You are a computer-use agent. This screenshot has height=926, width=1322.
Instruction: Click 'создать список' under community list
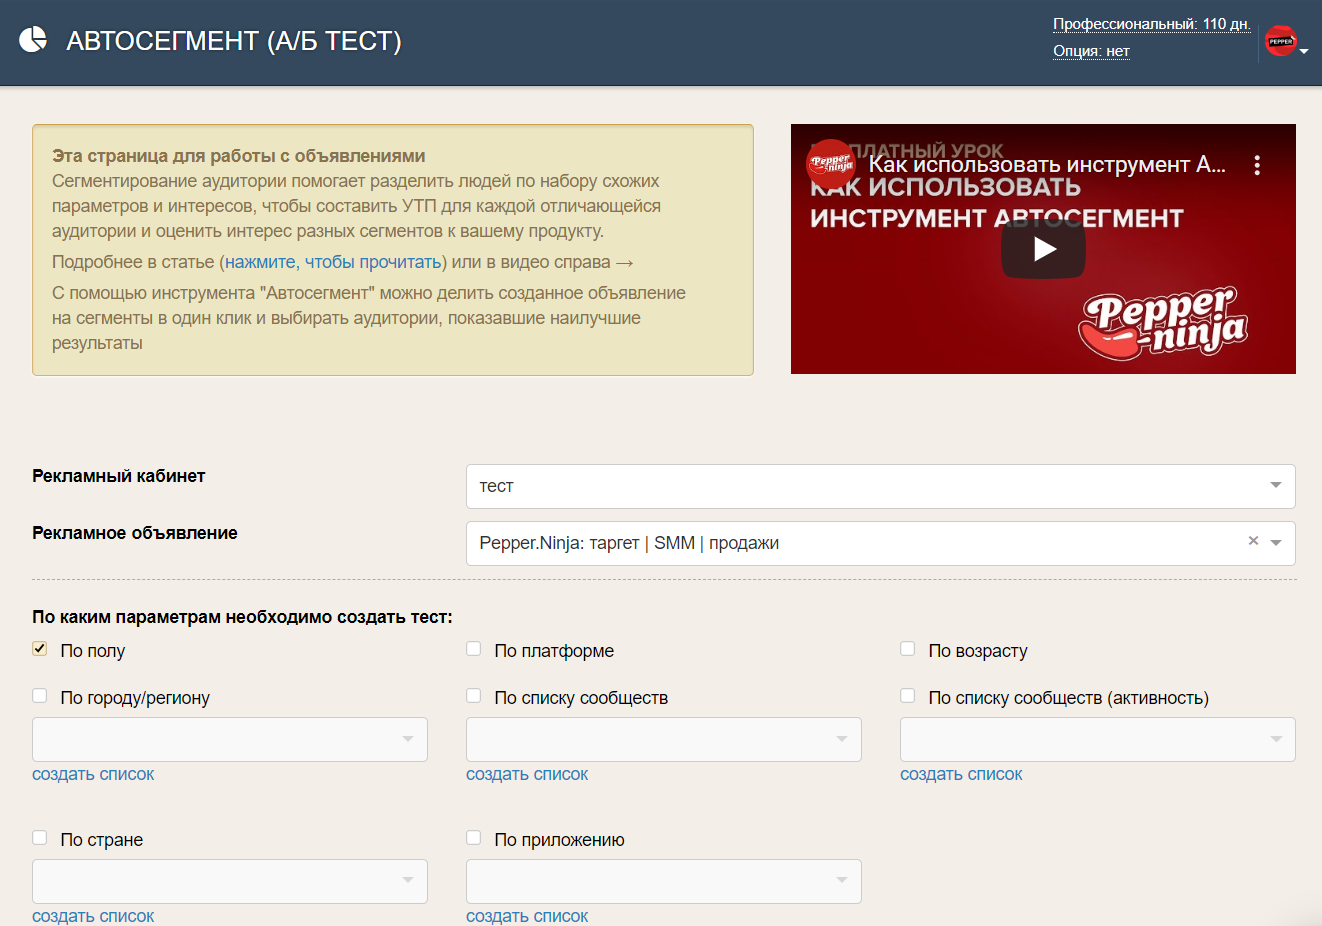coord(527,774)
